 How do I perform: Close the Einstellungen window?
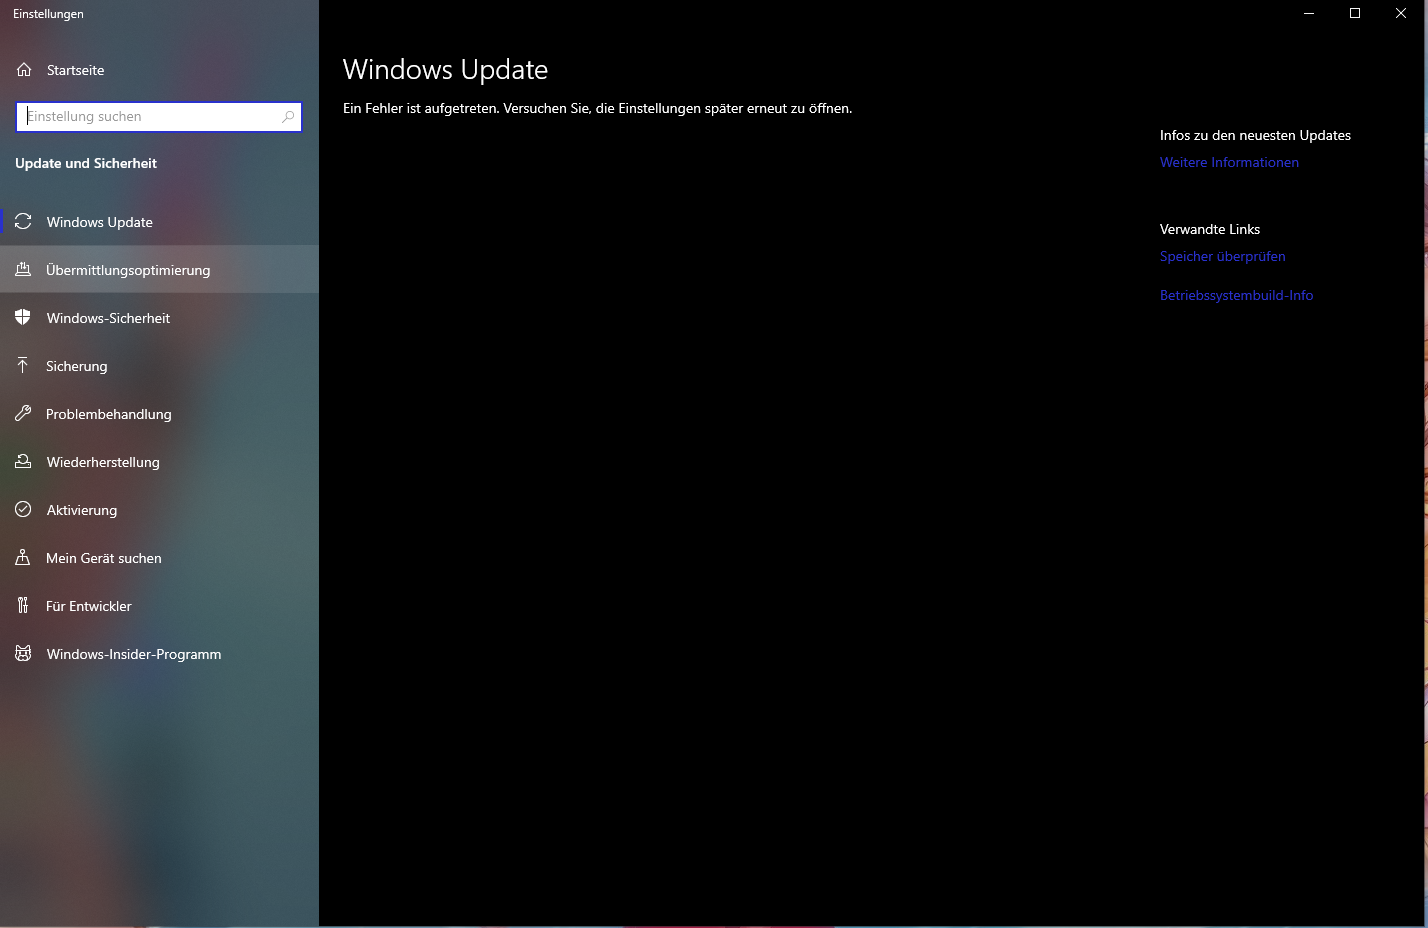pyautogui.click(x=1401, y=13)
